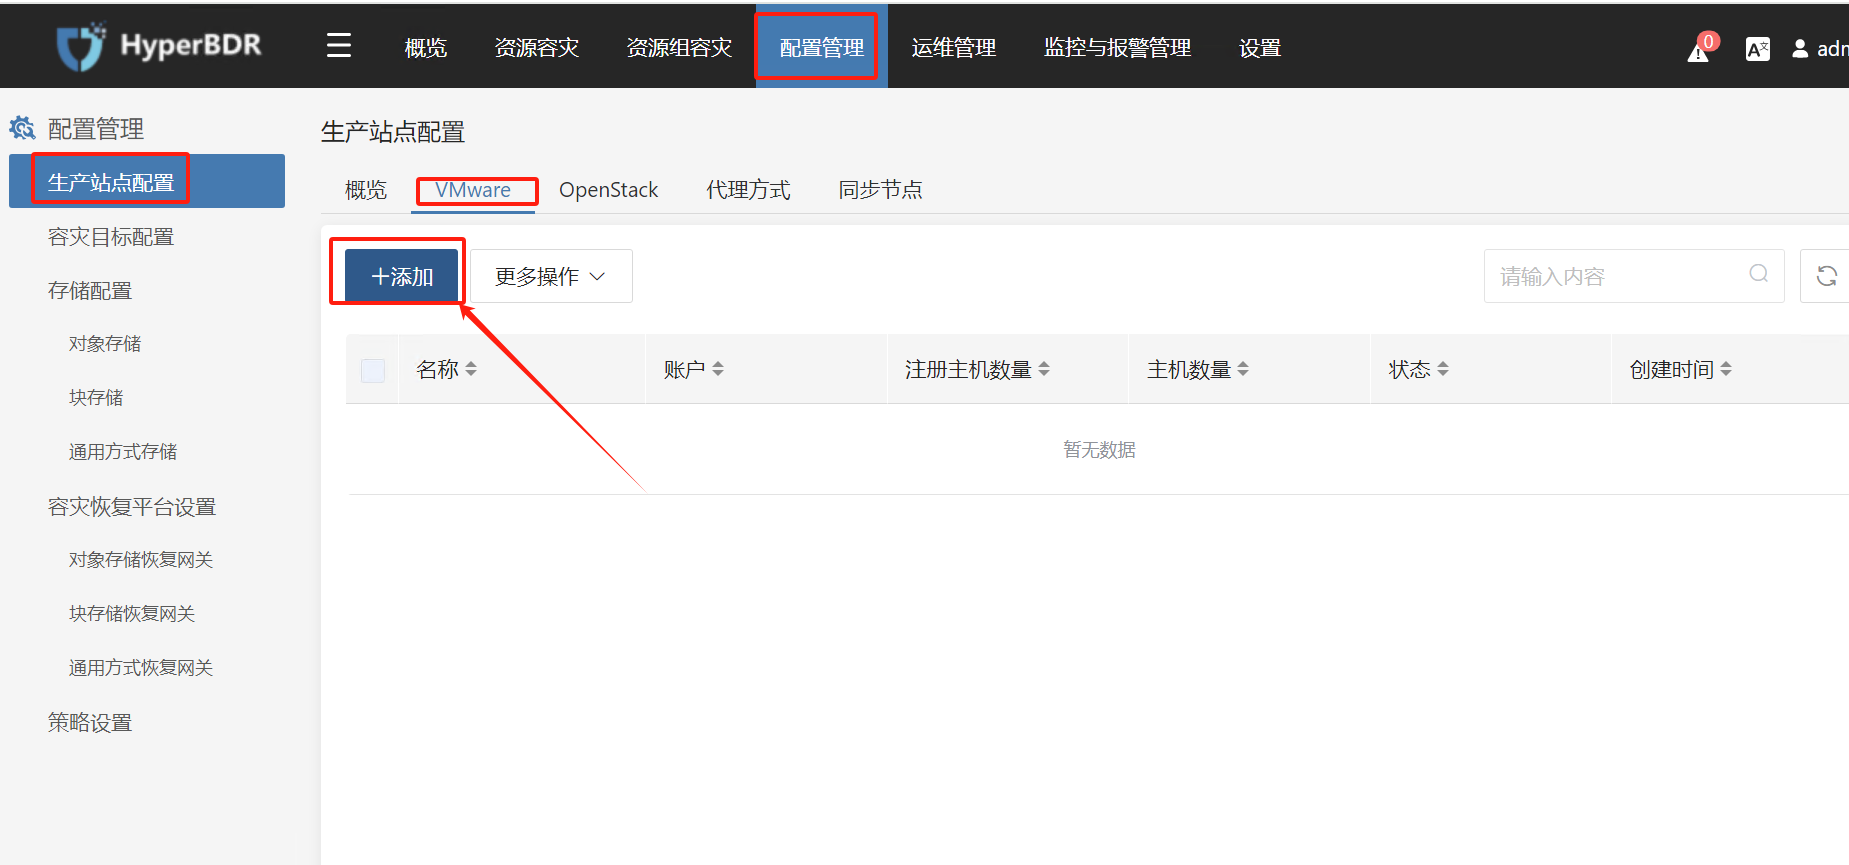
Task: Open 资源容灾 top menu
Action: (537, 48)
